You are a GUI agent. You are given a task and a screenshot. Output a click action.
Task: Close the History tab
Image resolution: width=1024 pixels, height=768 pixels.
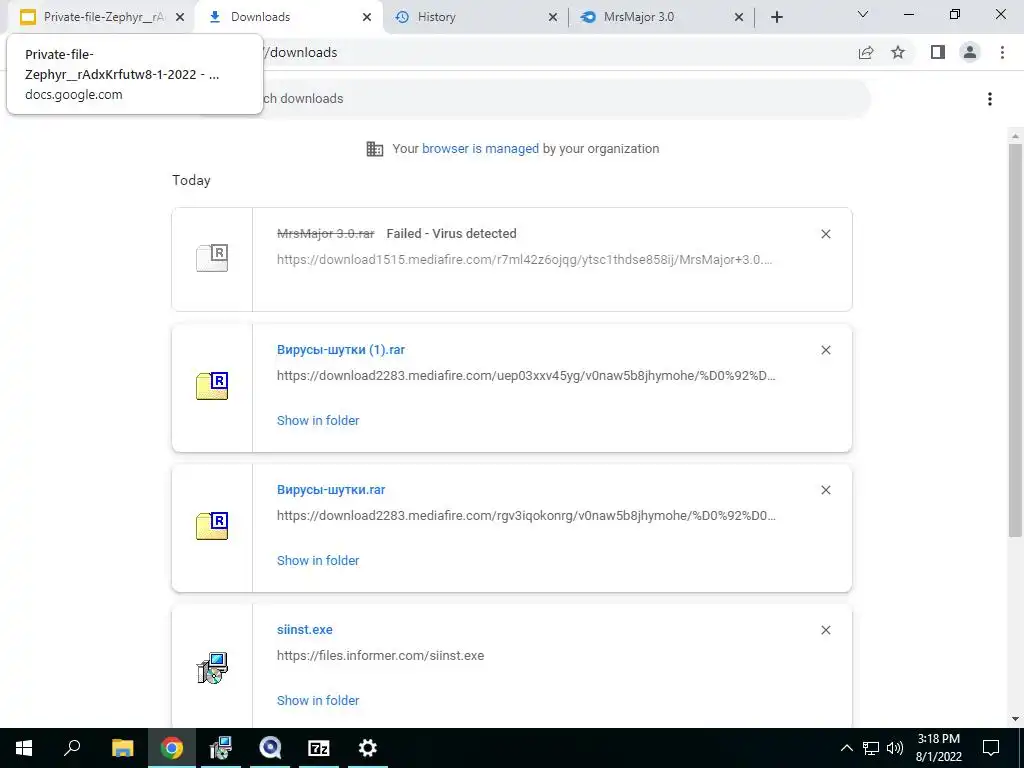552,17
